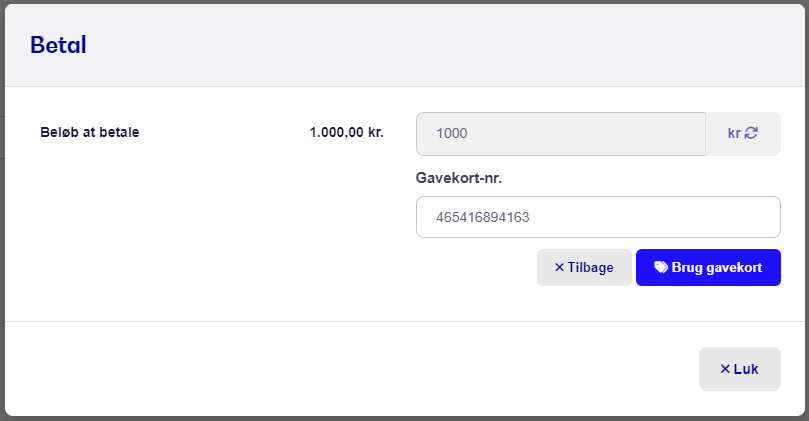Click the Brug gavekort button text
Image resolution: width=809 pixels, height=421 pixels.
tap(717, 267)
